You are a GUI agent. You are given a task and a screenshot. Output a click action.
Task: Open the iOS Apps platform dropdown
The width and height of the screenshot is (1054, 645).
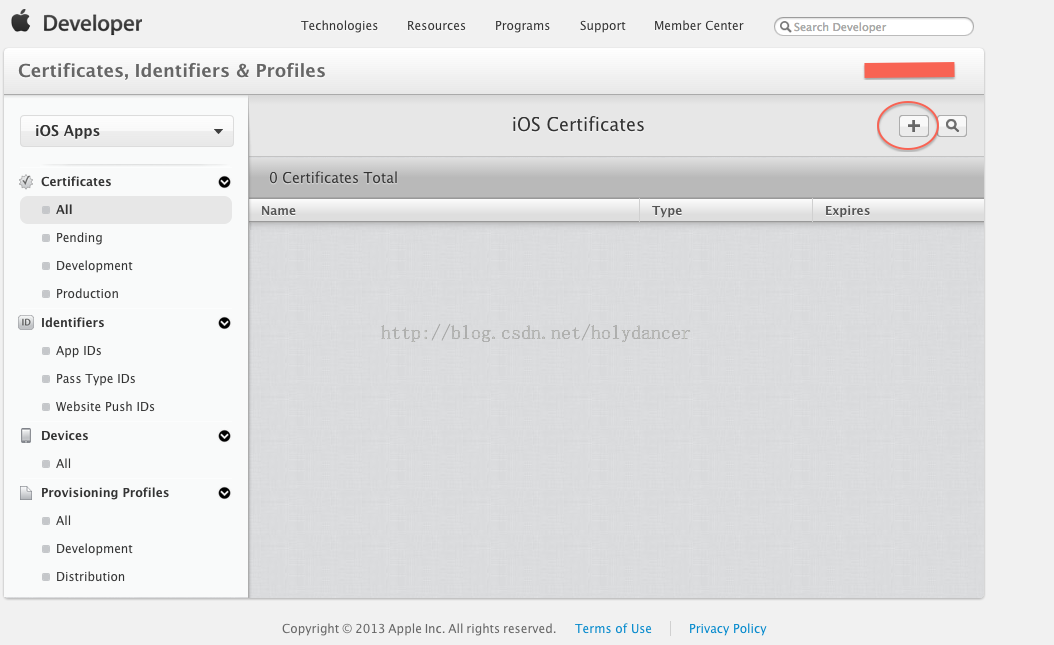point(127,131)
